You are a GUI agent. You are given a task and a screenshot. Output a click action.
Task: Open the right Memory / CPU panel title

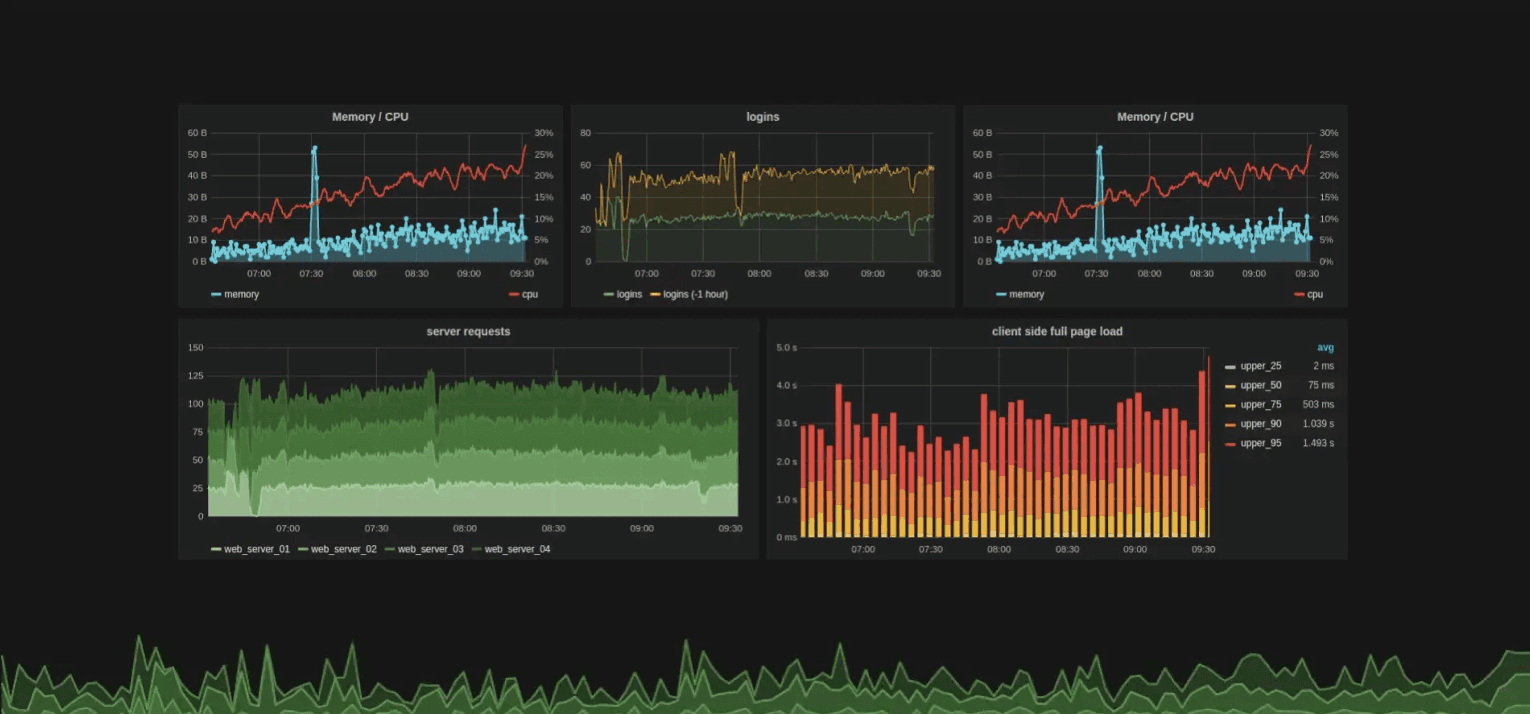pos(1155,117)
